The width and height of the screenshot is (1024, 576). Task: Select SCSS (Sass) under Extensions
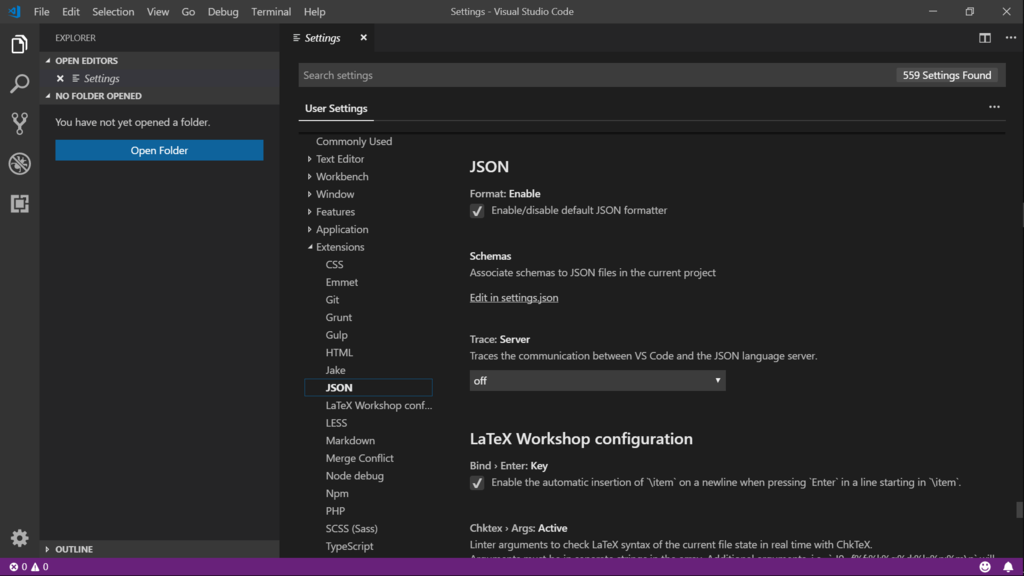pos(351,529)
